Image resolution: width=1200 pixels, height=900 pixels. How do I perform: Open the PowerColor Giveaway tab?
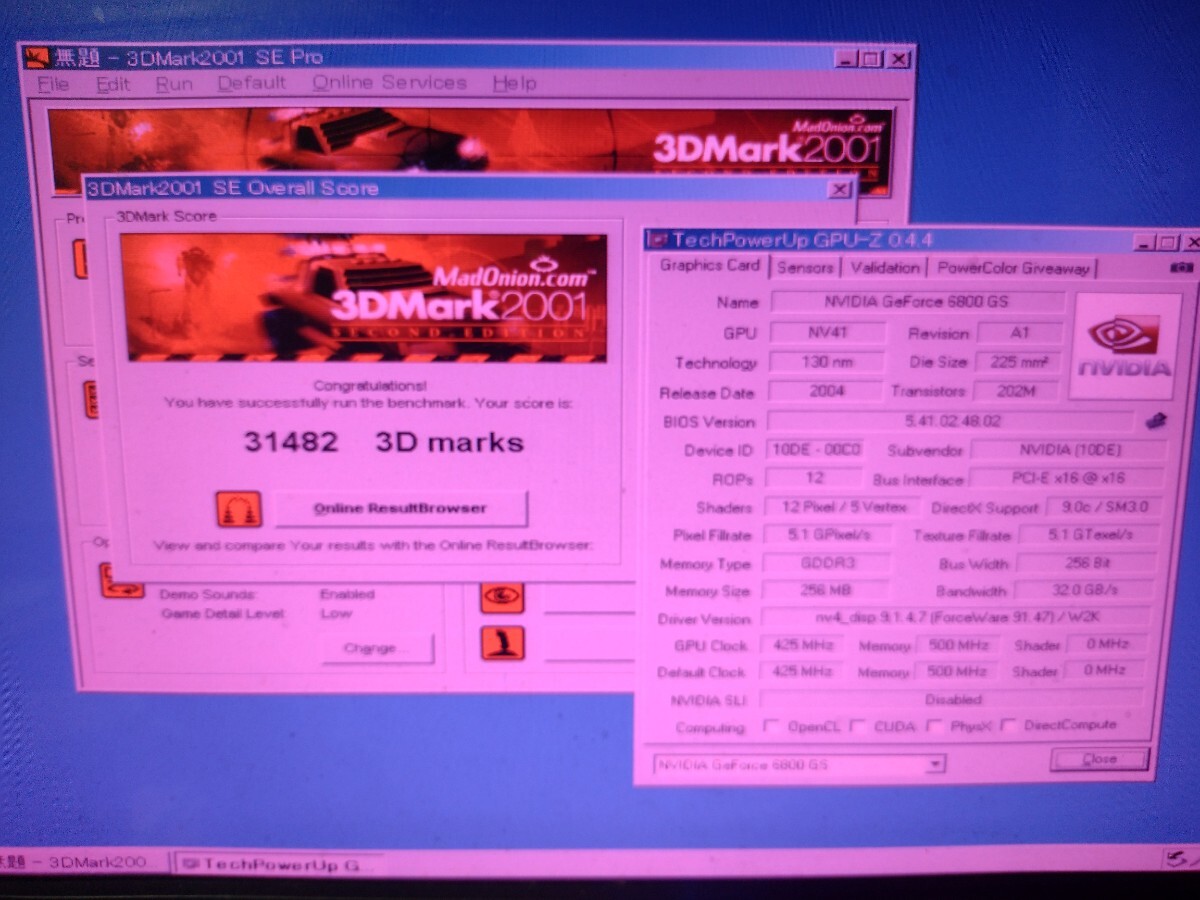click(1013, 268)
